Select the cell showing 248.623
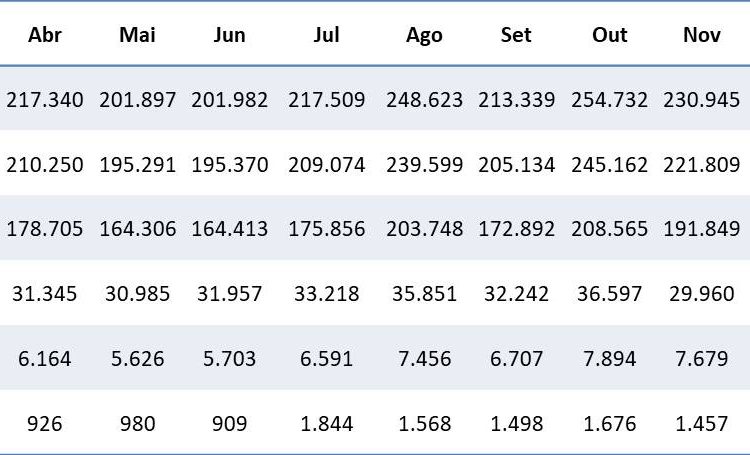 point(424,100)
